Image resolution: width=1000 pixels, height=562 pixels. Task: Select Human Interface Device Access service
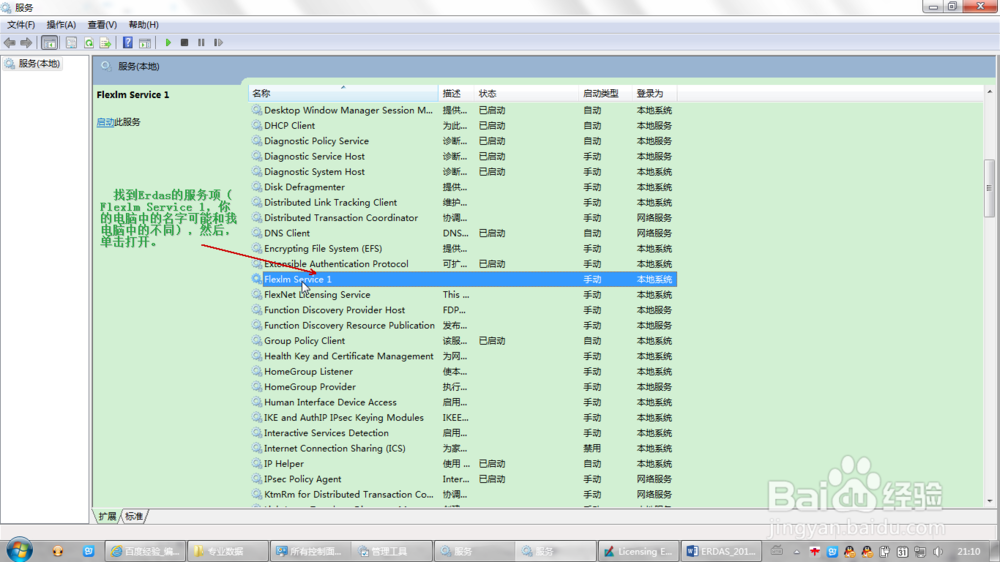(x=463, y=403)
